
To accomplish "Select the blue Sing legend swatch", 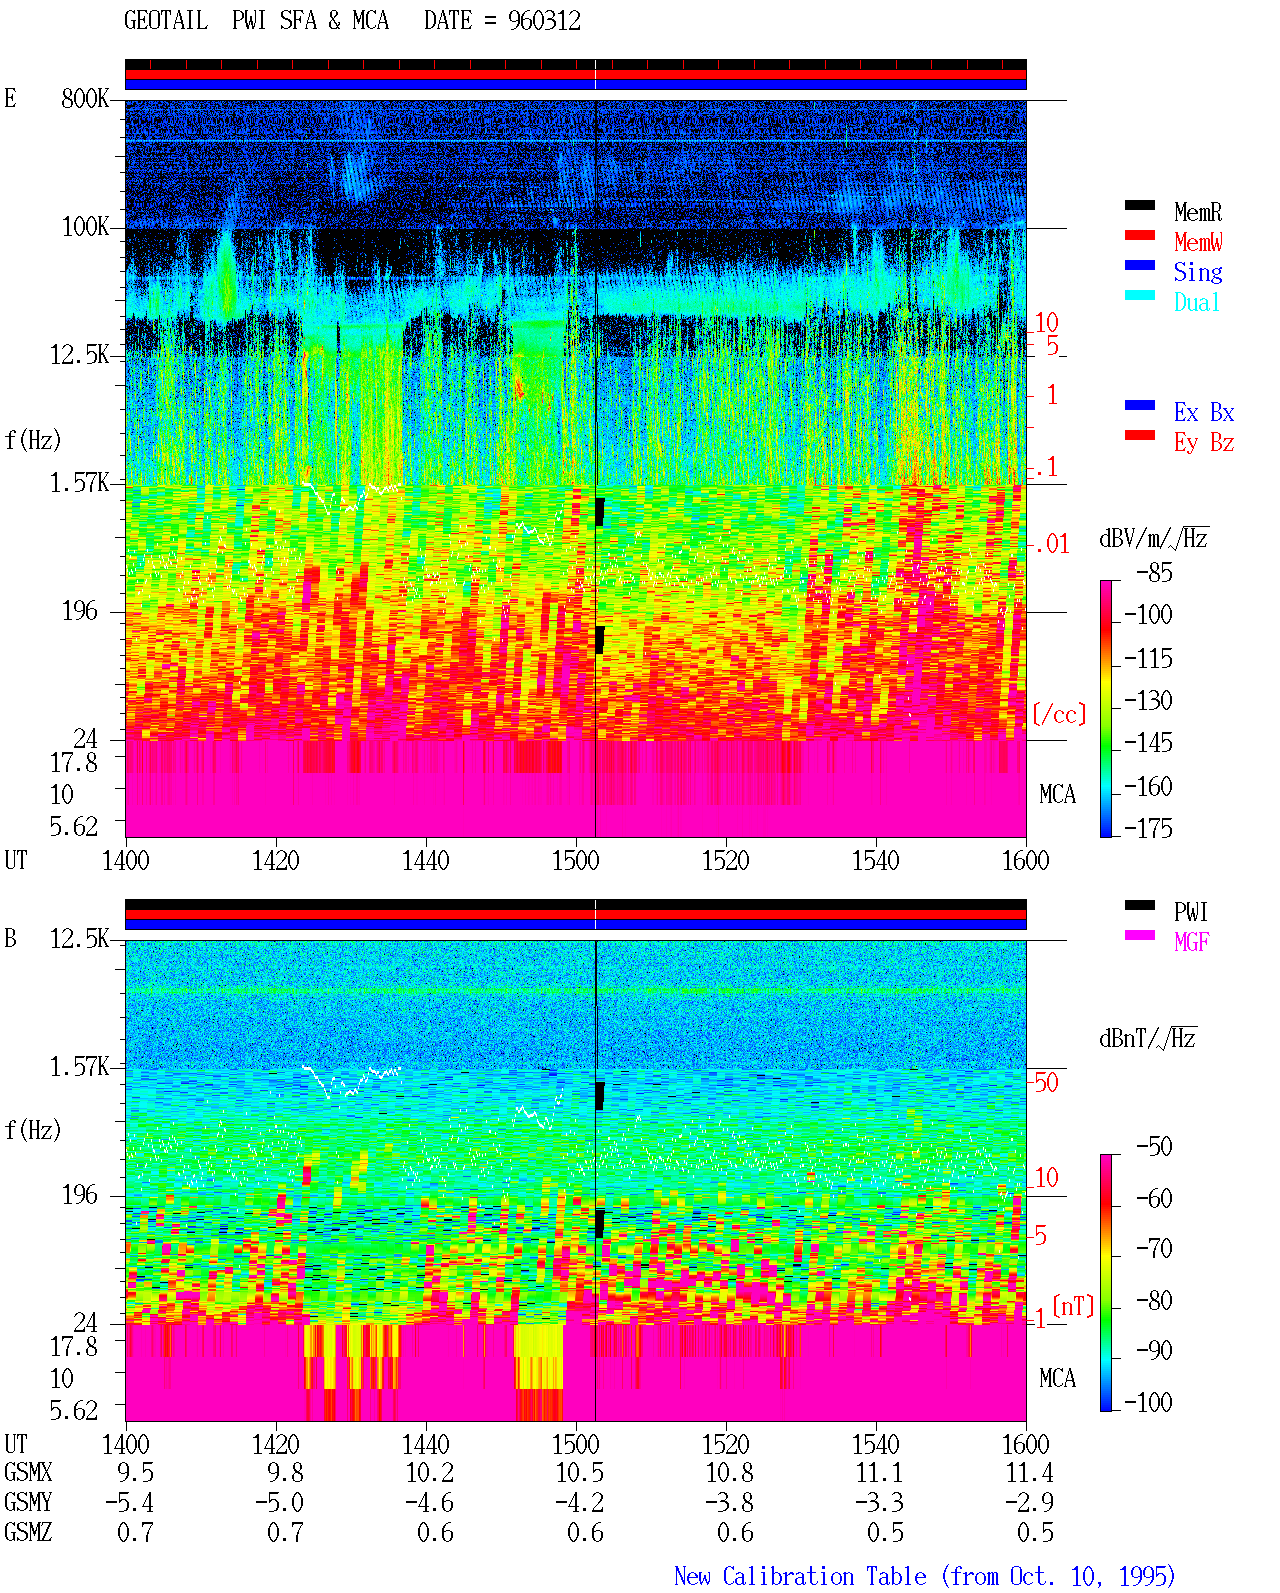I will [1140, 265].
